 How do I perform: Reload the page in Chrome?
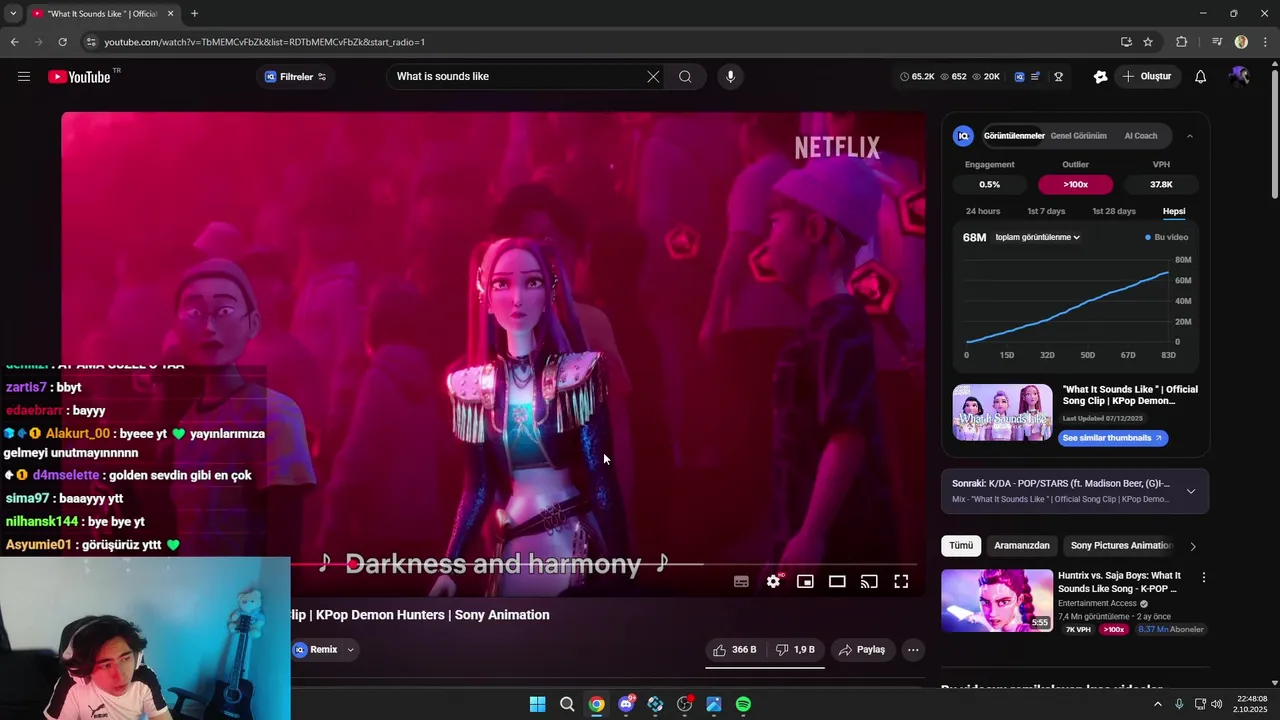[62, 42]
